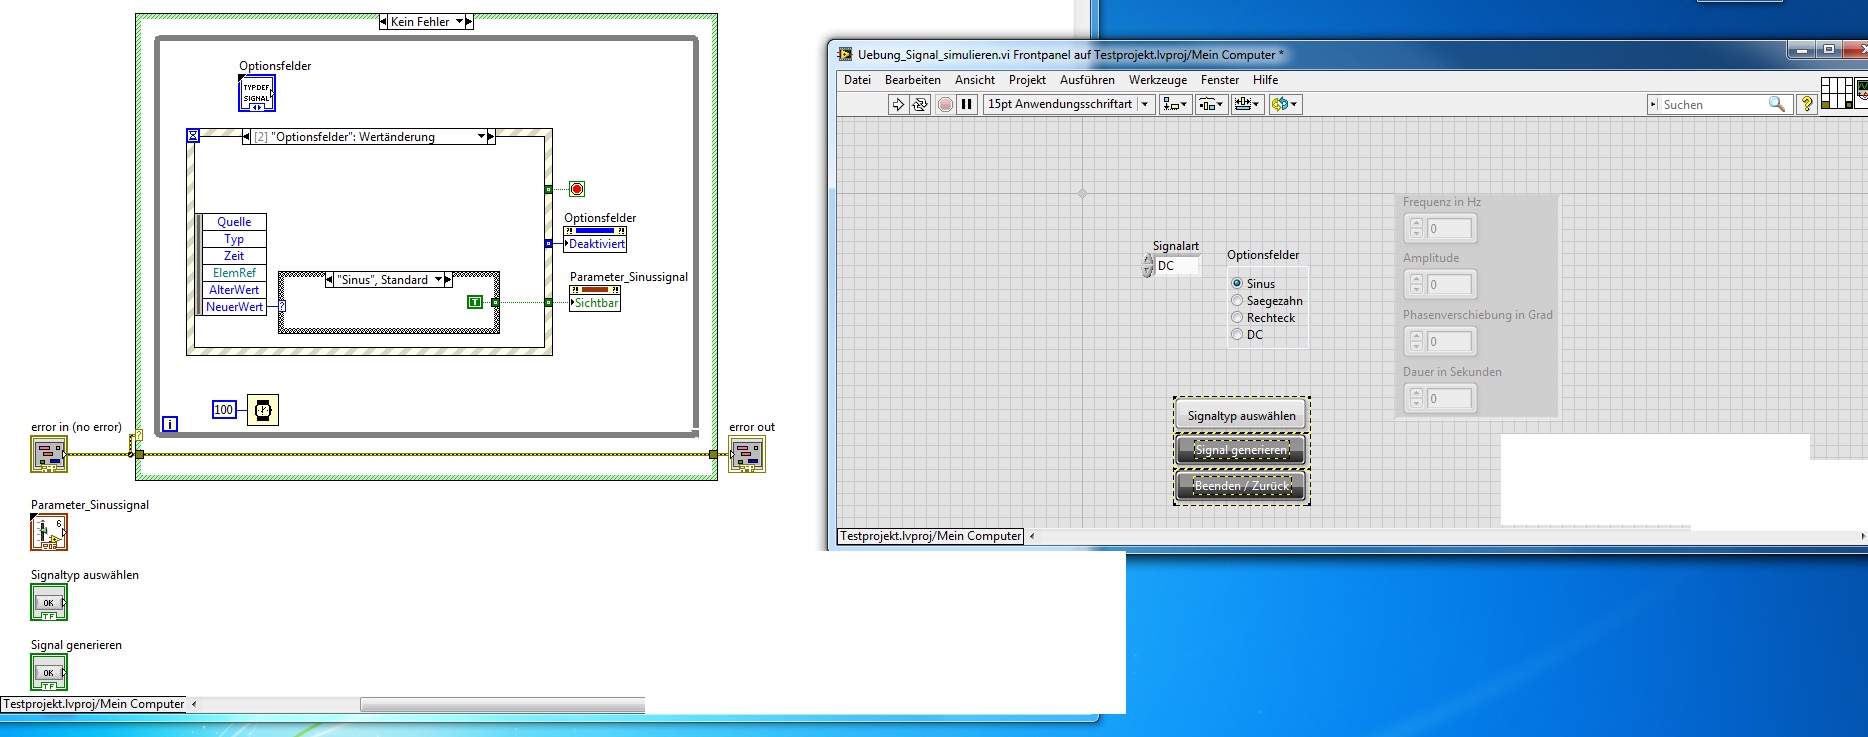
Task: Open the Werkzeuge menu
Action: (1157, 80)
